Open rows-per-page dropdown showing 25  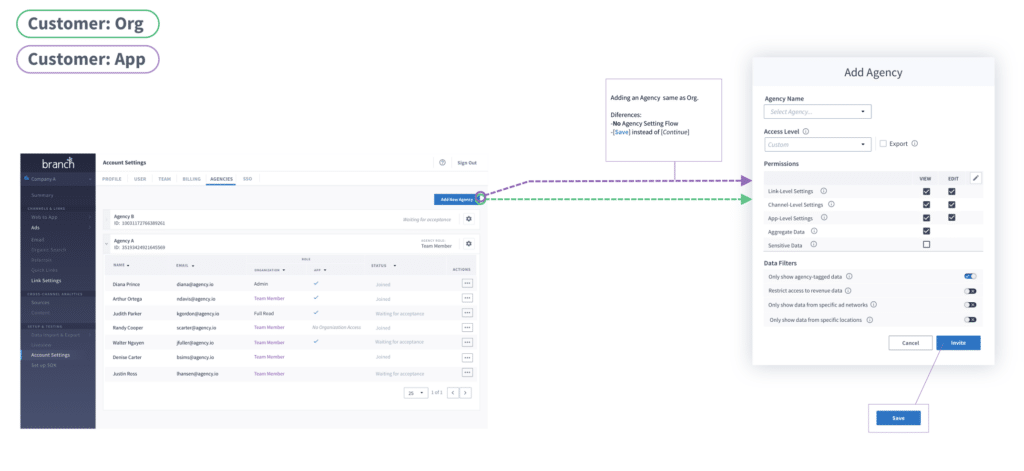point(416,393)
